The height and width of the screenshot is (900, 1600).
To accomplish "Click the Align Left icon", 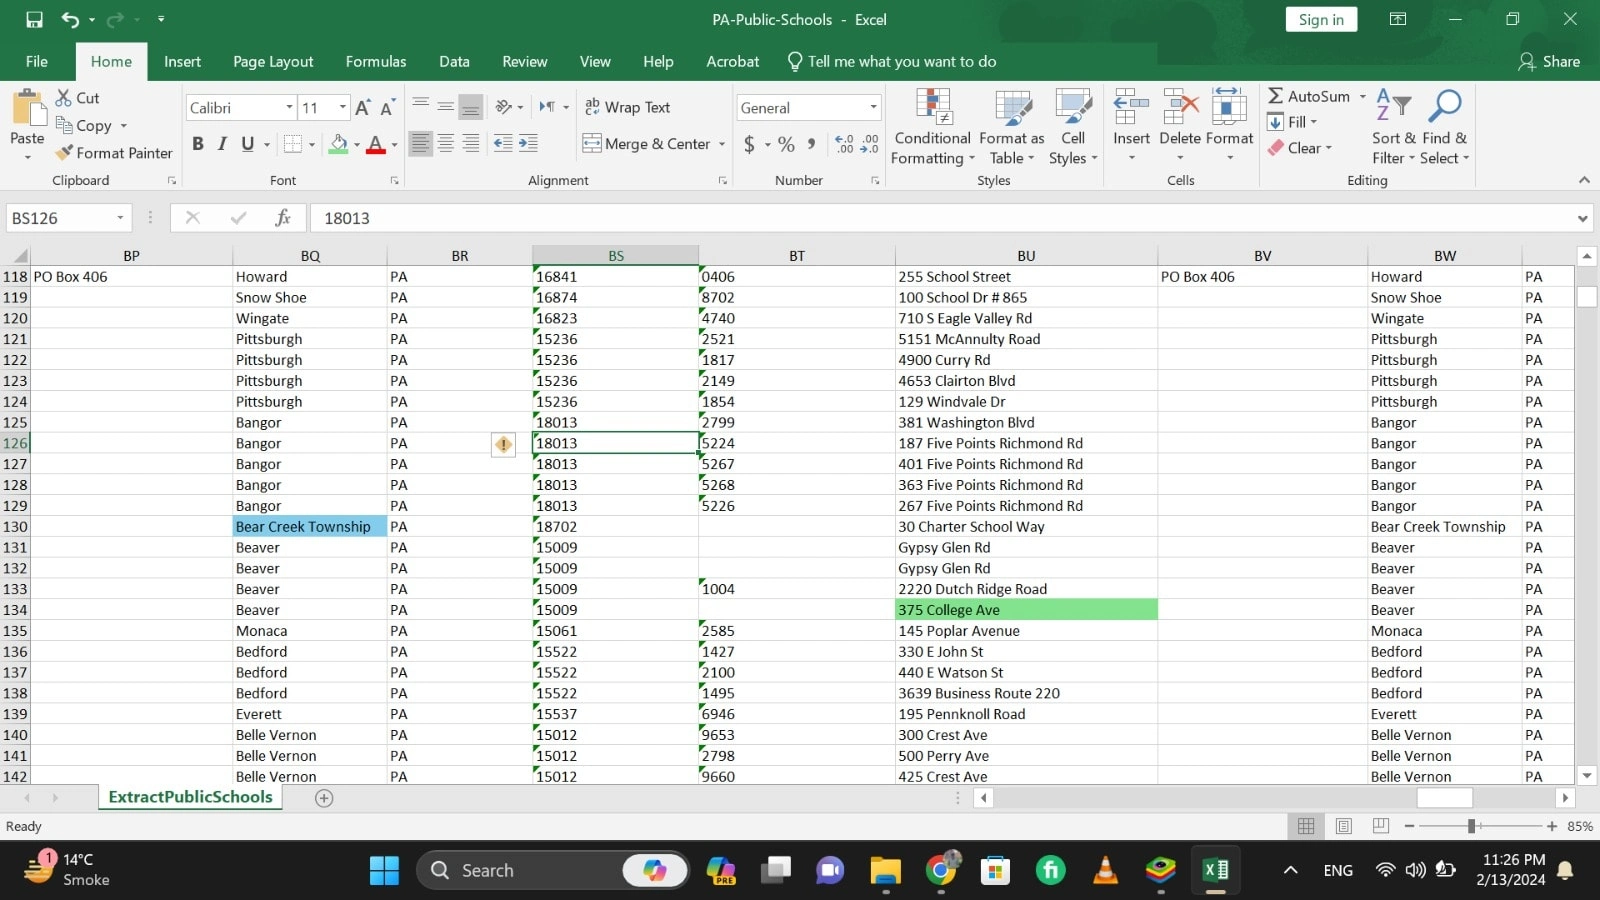I will pyautogui.click(x=421, y=144).
